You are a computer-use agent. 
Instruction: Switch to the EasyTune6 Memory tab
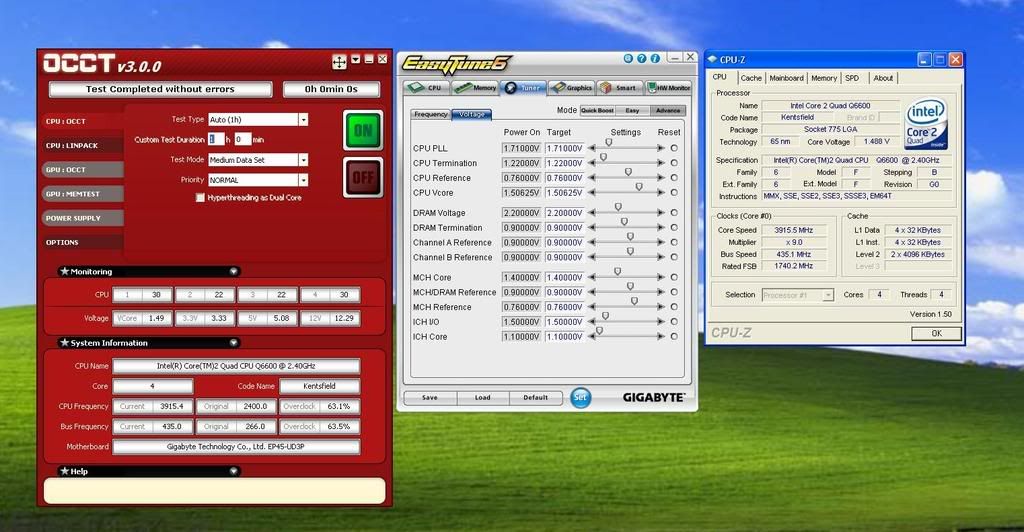(475, 87)
